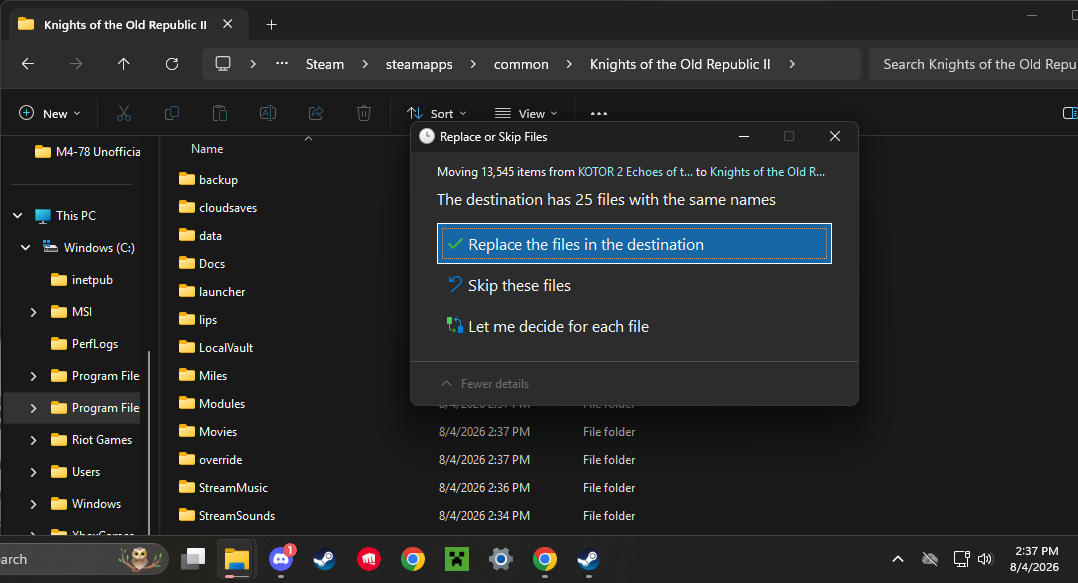This screenshot has width=1078, height=583.
Task: Click the taskbar search field with owl
Action: (x=82, y=559)
